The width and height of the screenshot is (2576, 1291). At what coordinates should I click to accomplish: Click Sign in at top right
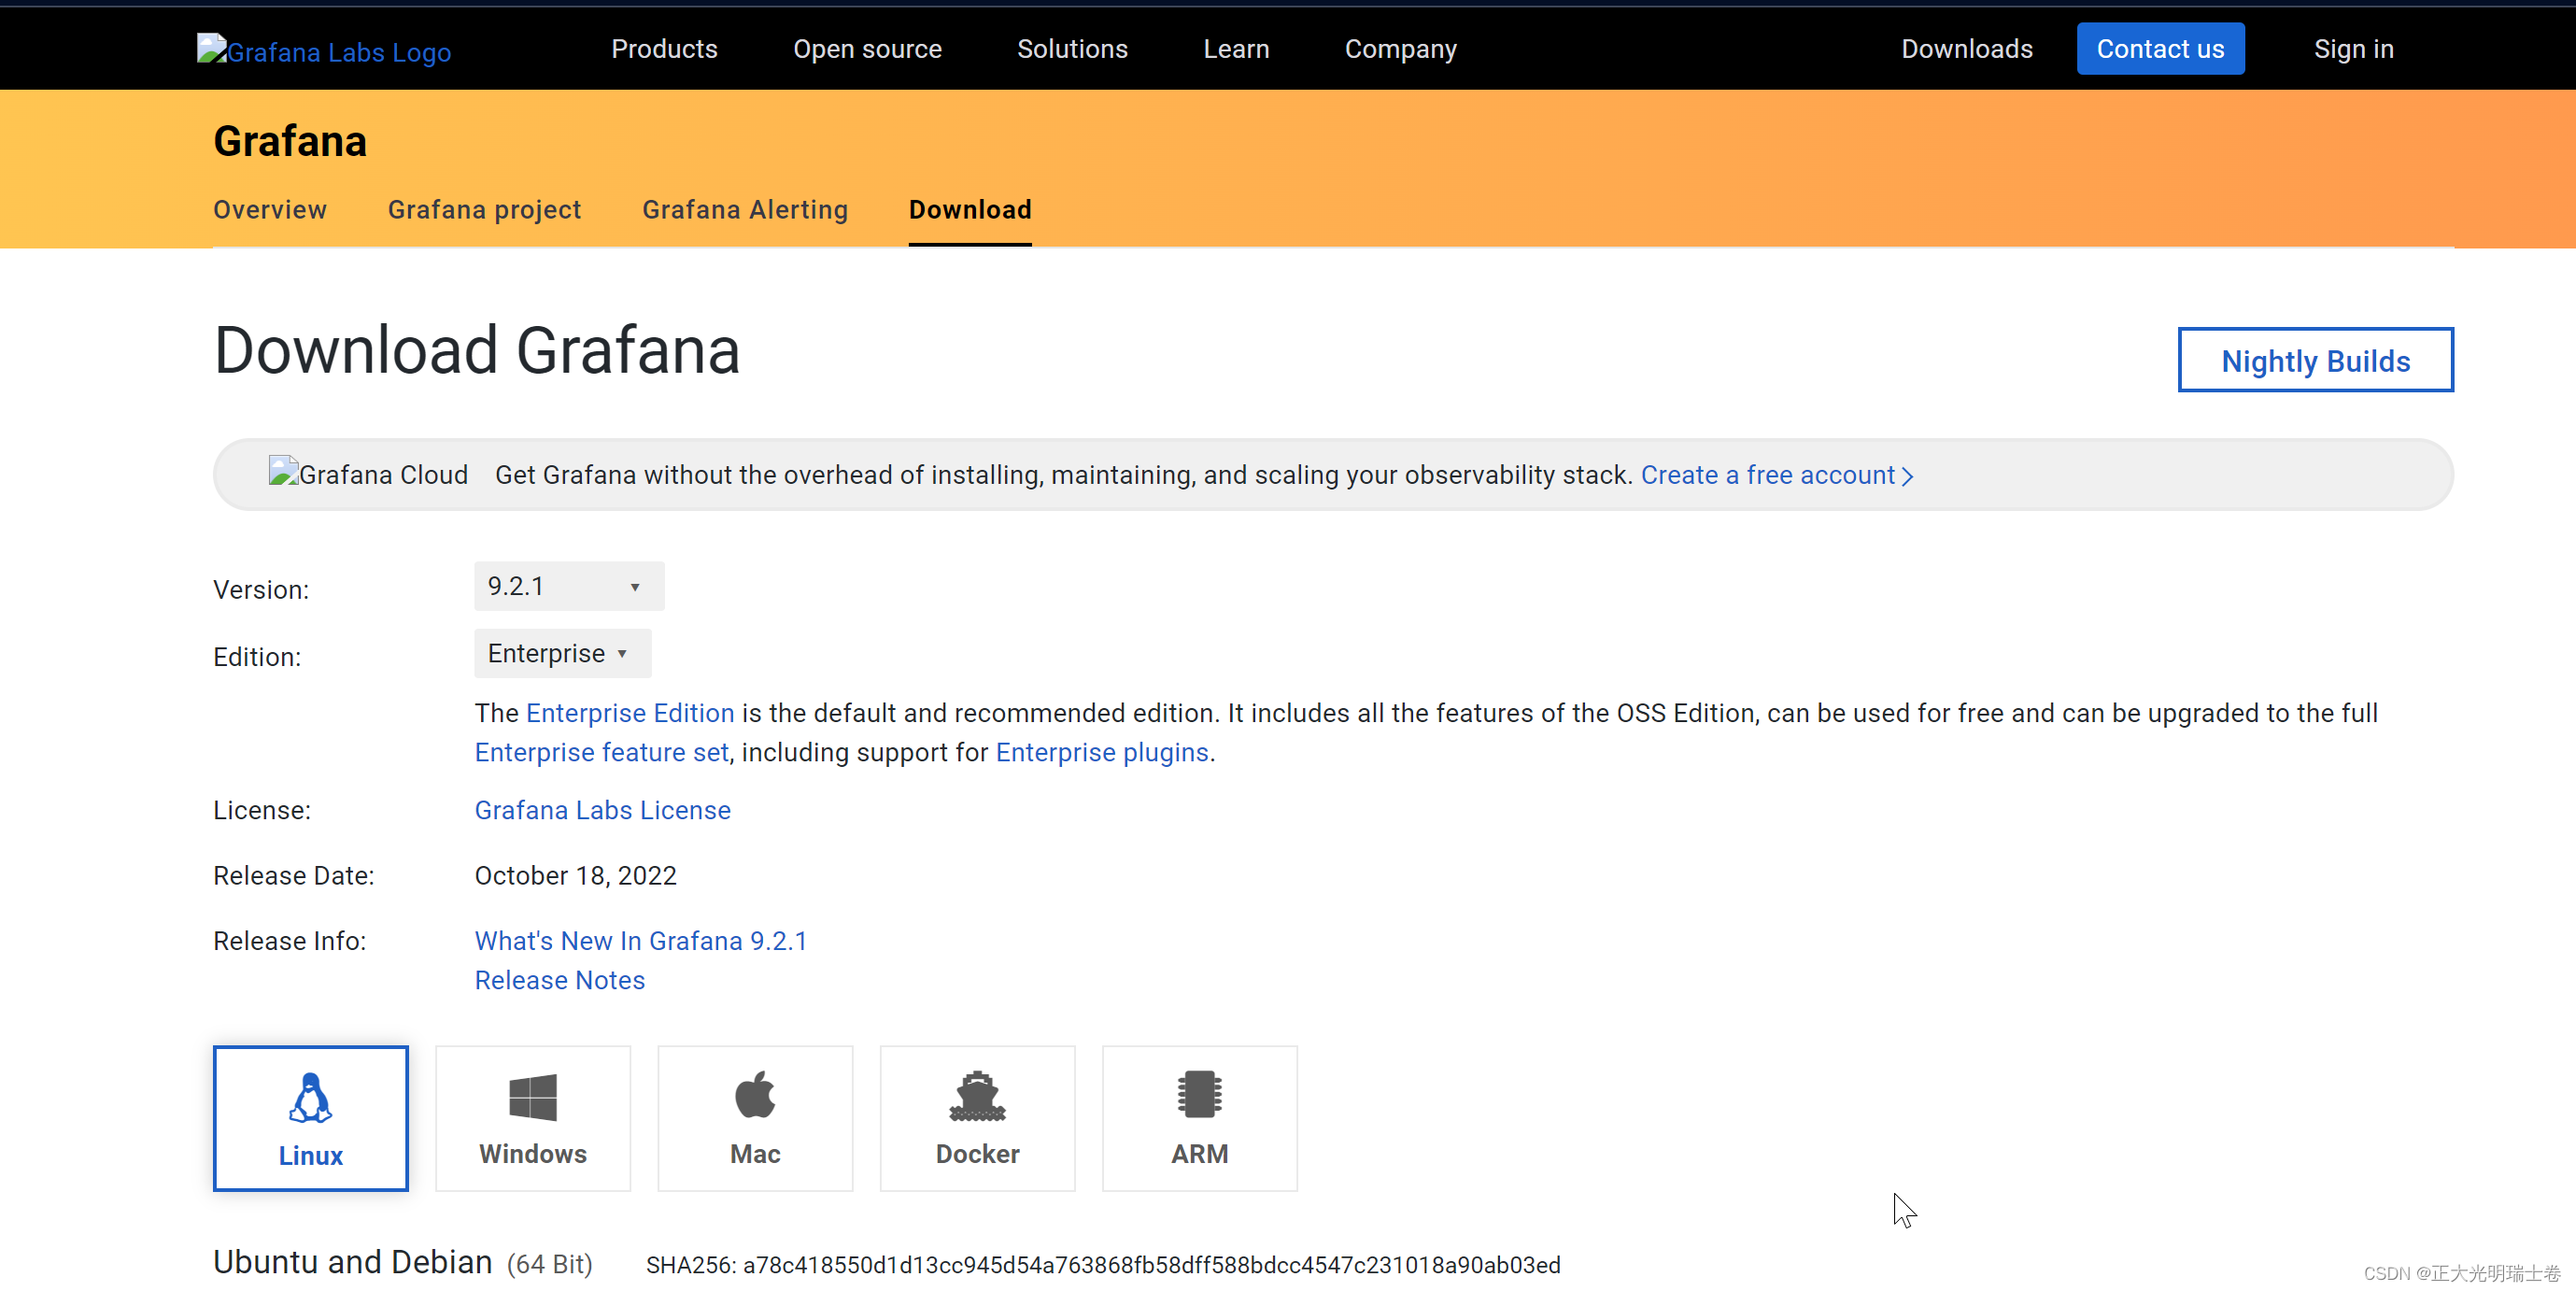pyautogui.click(x=2352, y=49)
